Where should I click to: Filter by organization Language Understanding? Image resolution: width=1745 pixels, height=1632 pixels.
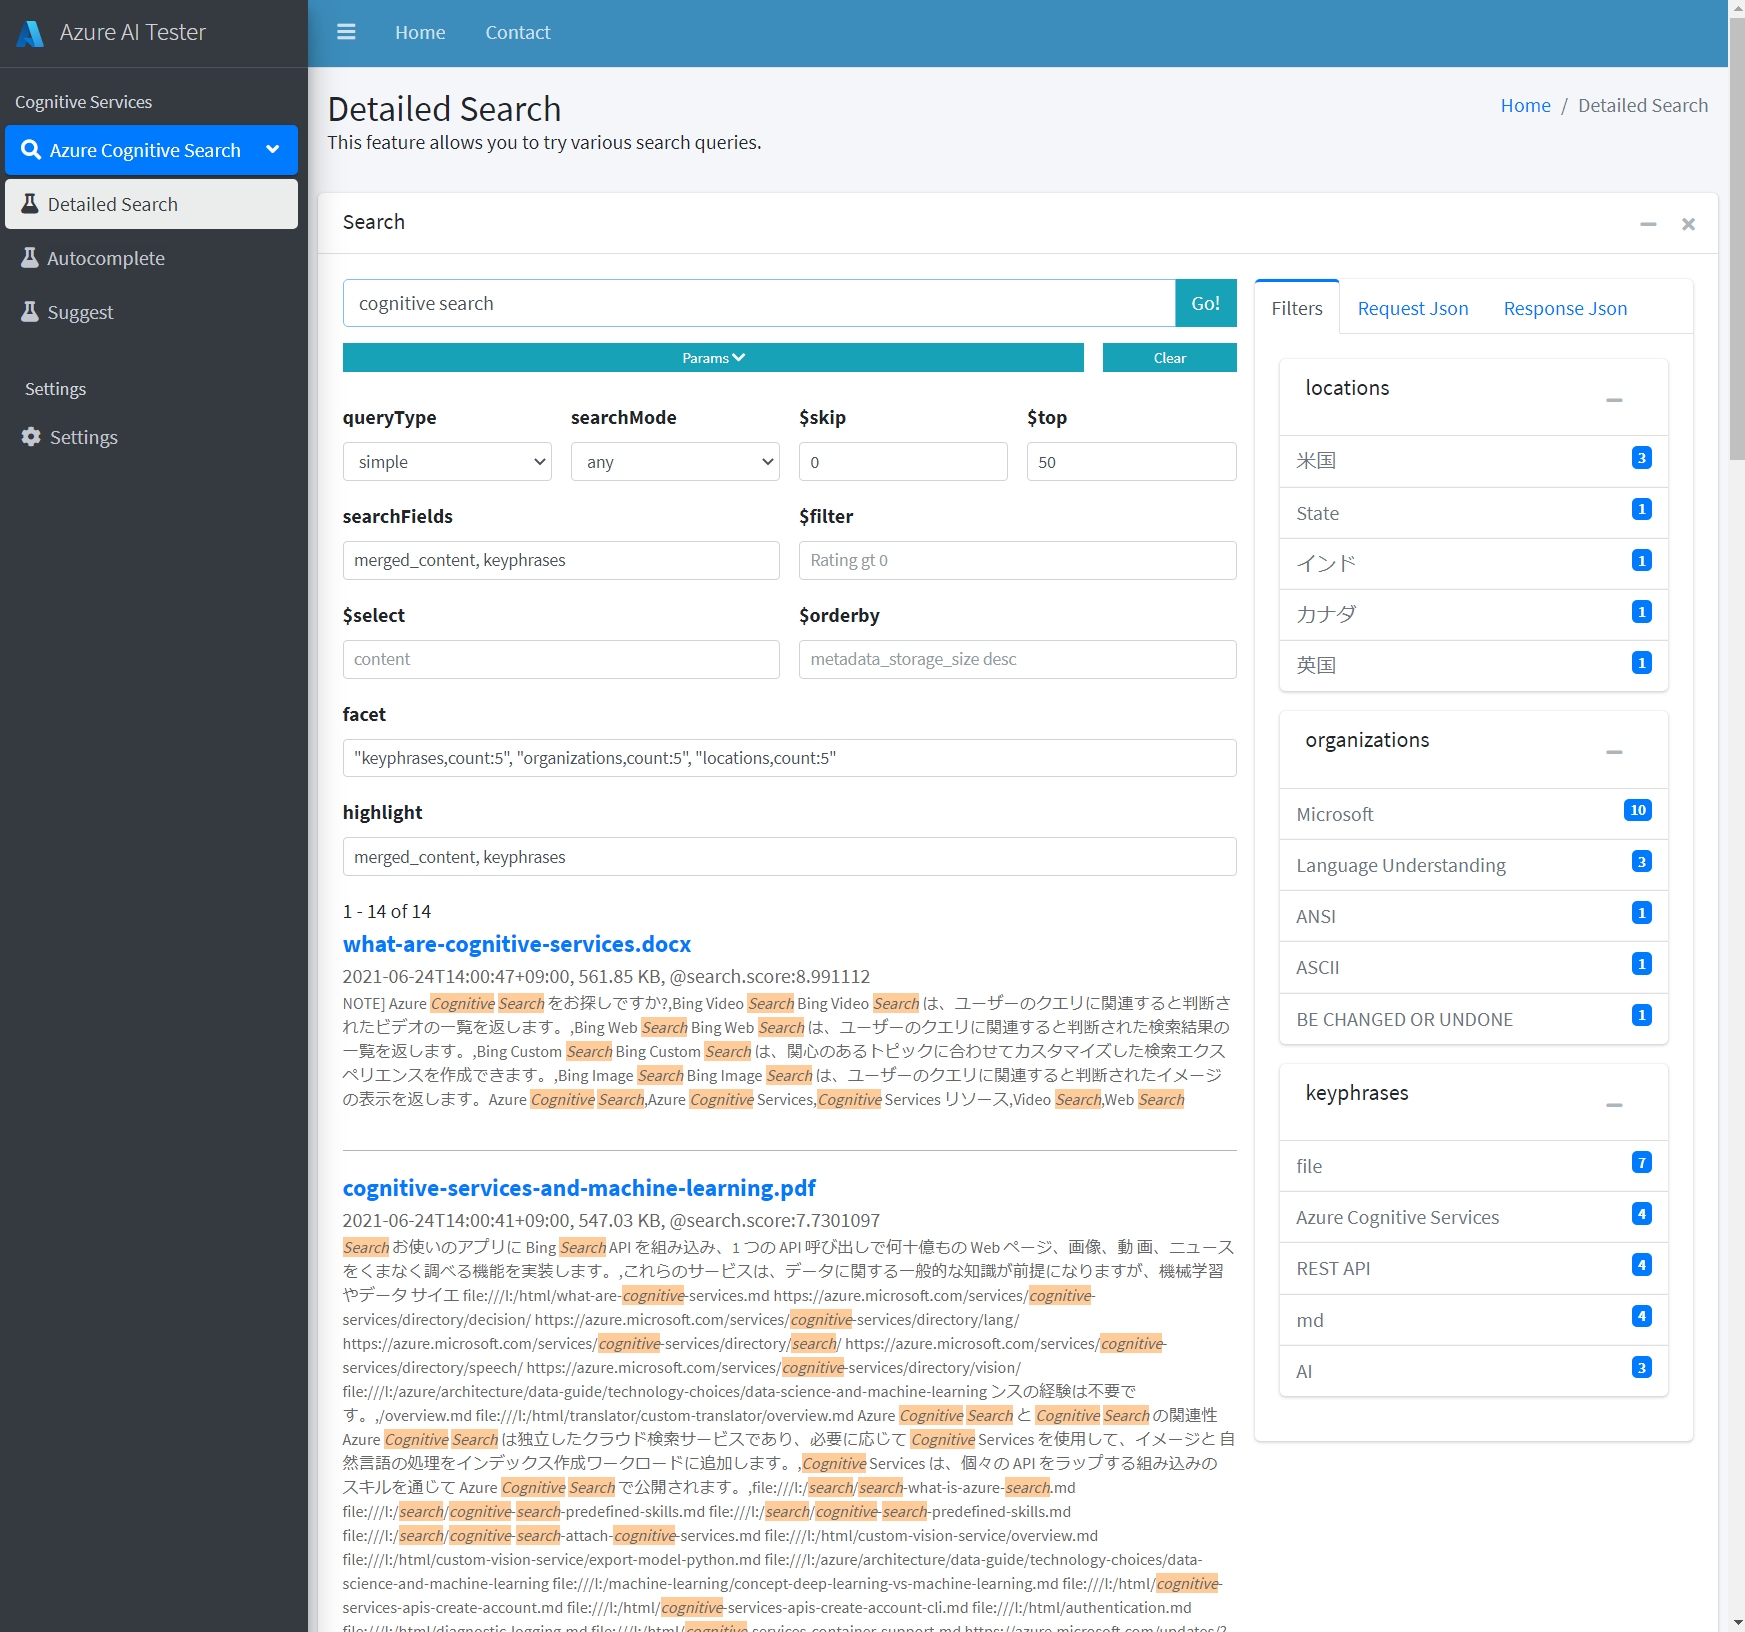[1474, 865]
